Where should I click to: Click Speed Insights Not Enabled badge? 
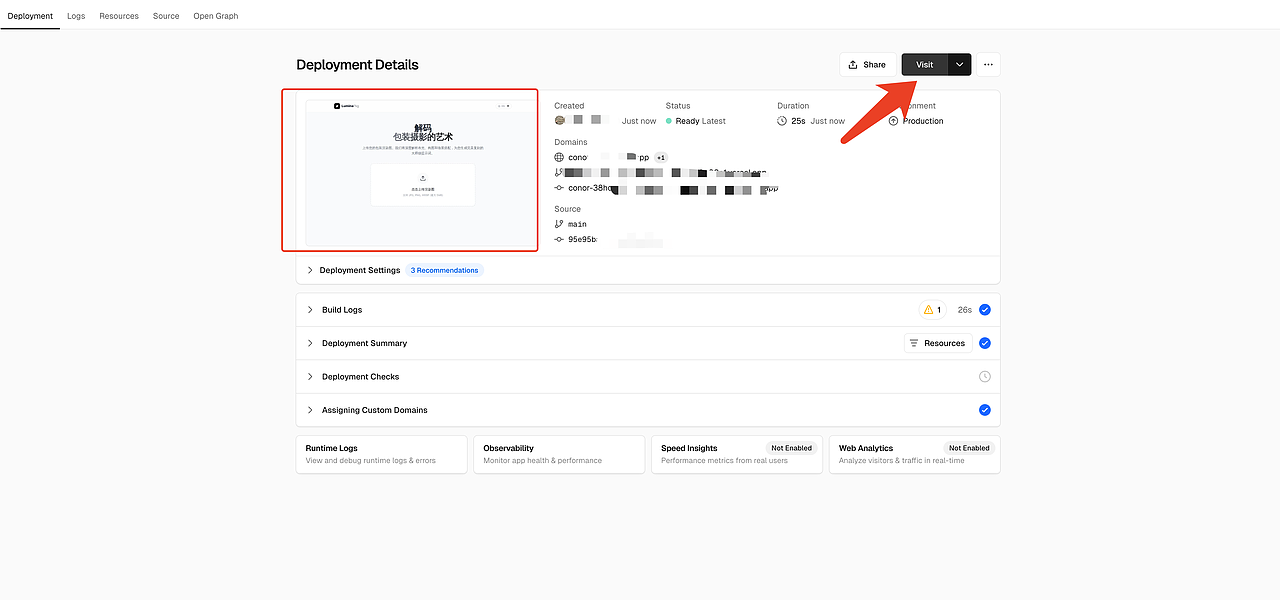791,448
